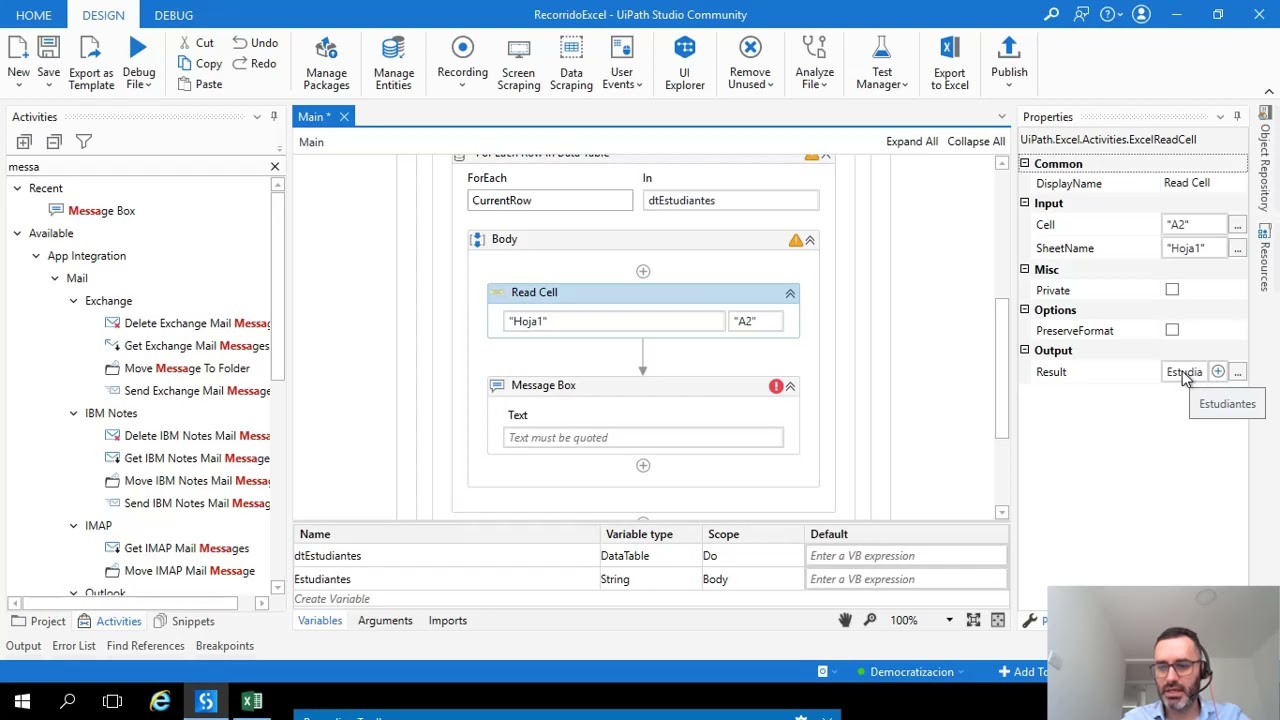Click Export as Template icon
This screenshot has height=720, width=1280.
point(91,50)
